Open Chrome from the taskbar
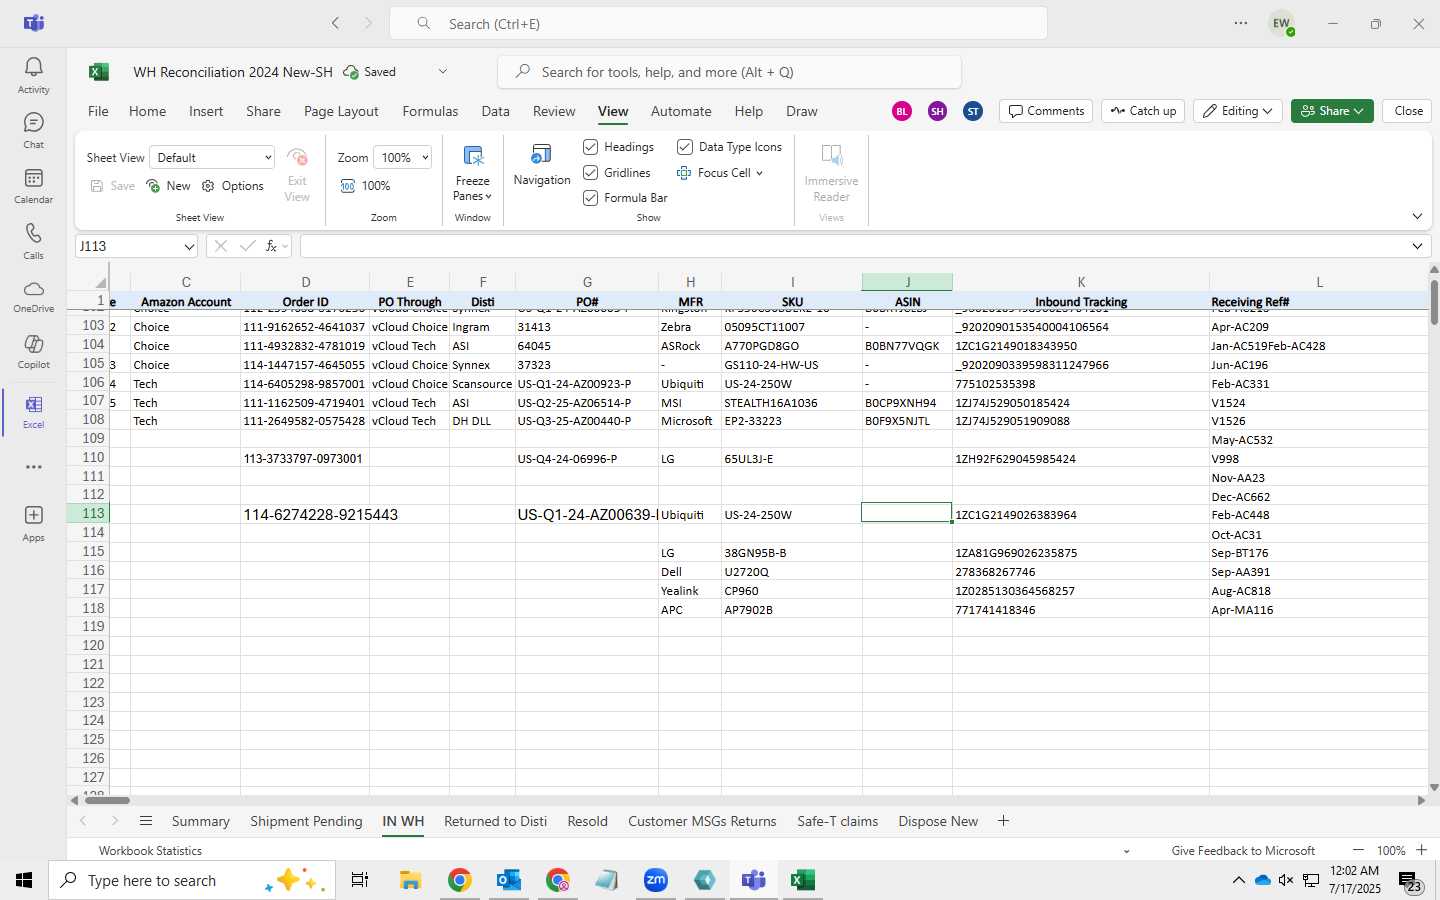The height and width of the screenshot is (900, 1440). (459, 880)
